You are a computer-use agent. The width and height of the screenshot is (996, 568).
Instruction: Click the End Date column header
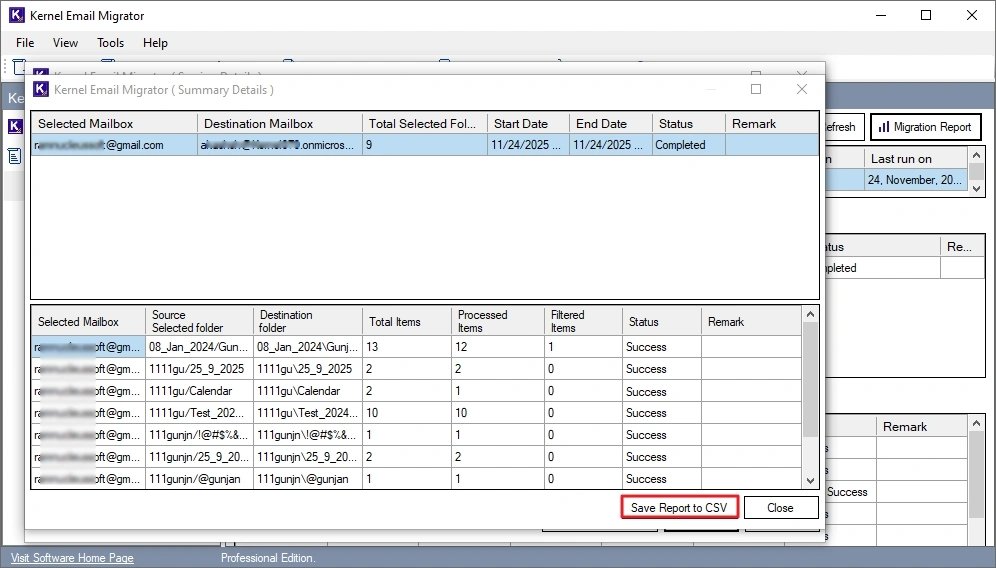coord(610,123)
